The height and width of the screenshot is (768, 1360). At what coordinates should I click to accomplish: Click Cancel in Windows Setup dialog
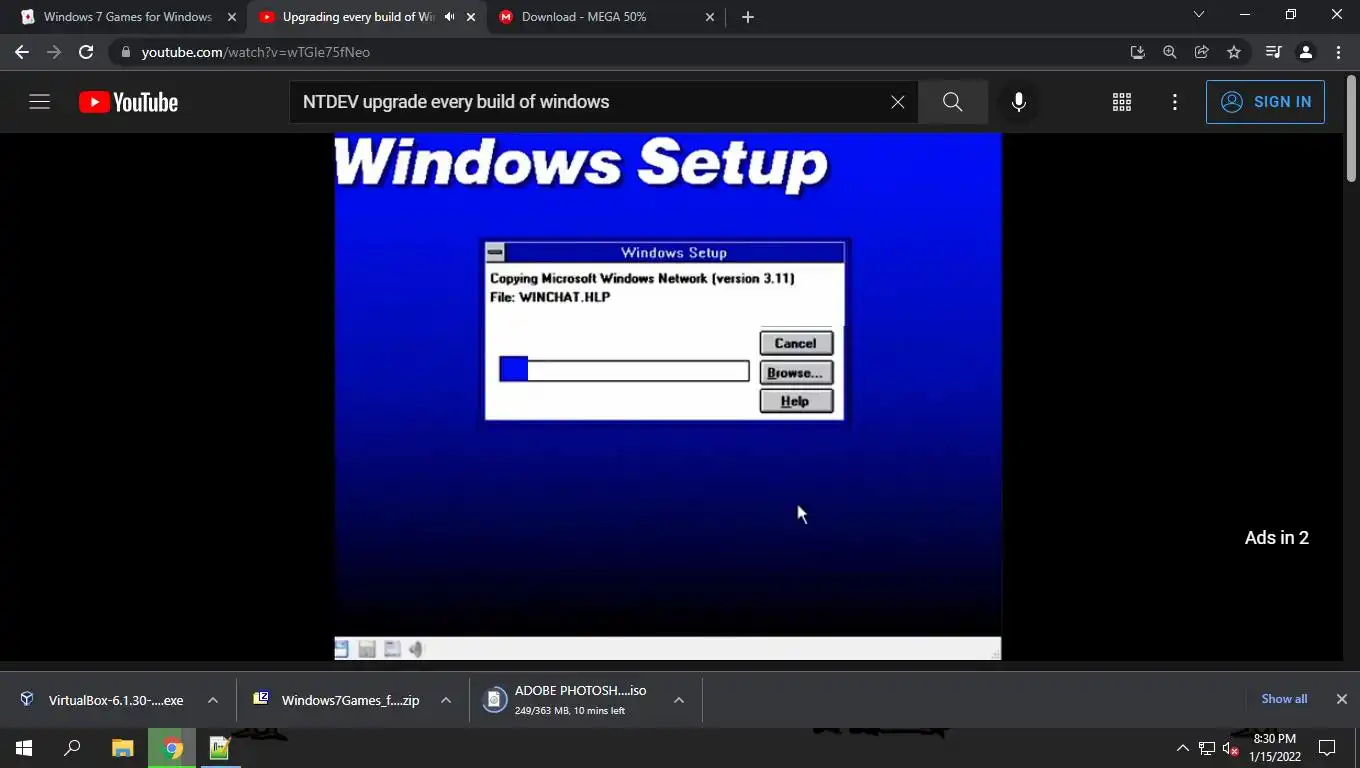tap(796, 343)
